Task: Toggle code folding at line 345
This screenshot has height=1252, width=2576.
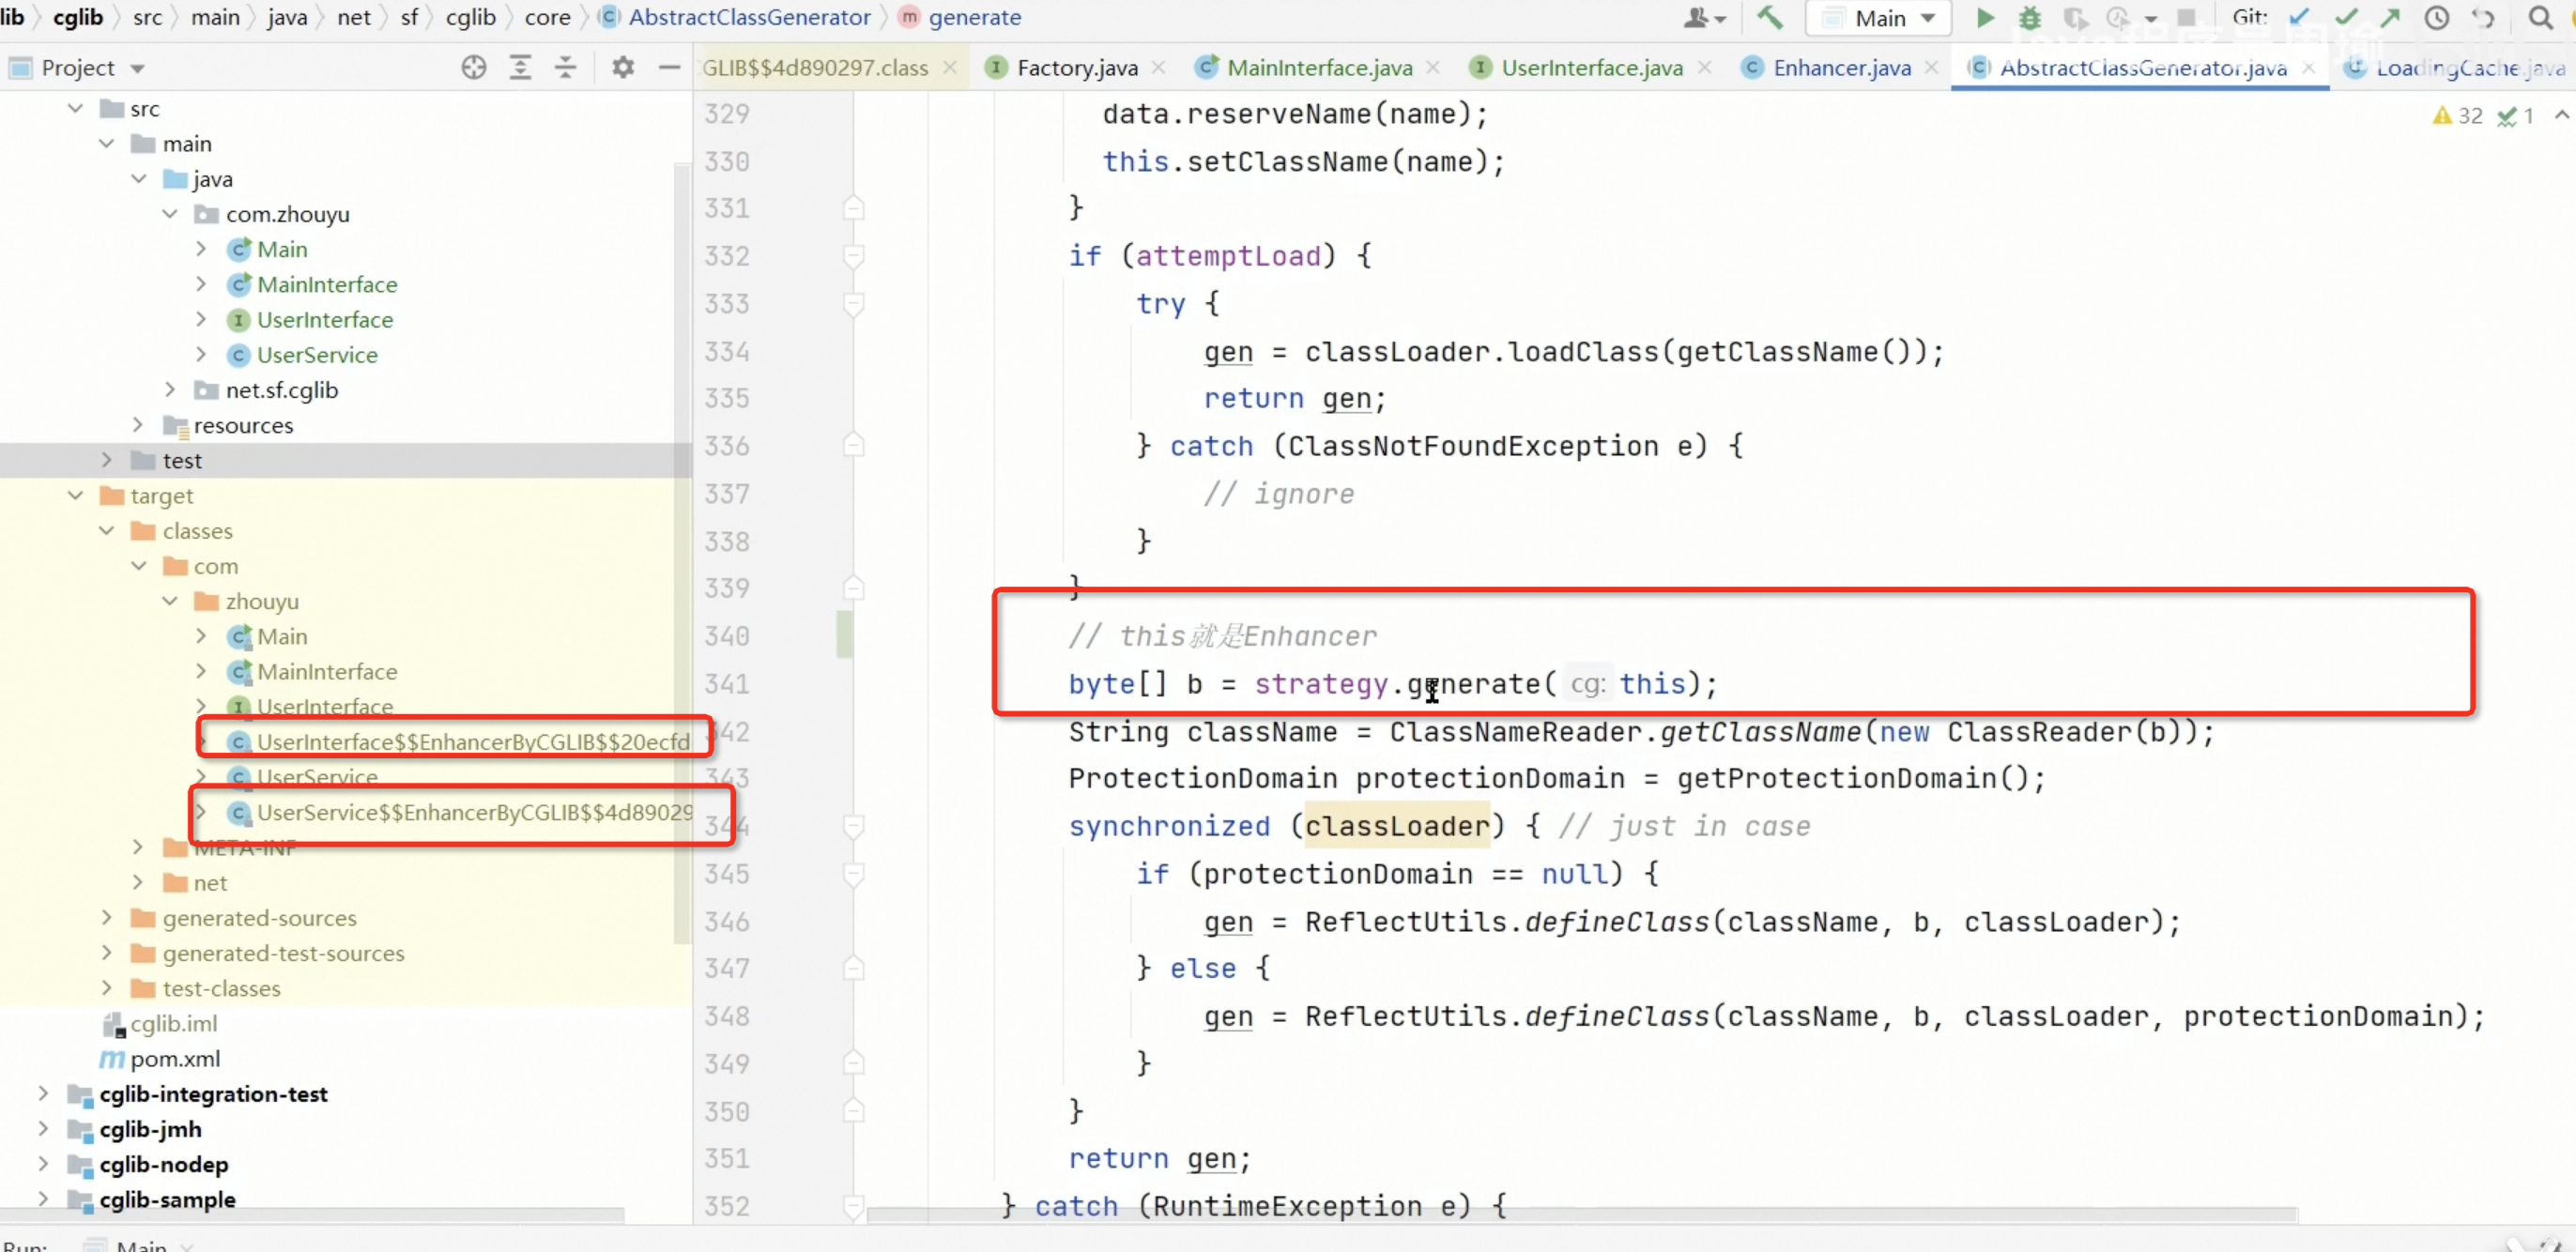Action: [853, 875]
